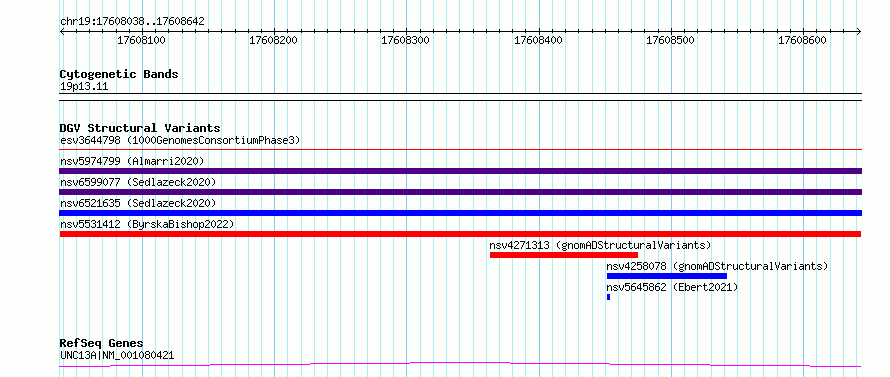Screen dimensions: 890x377
Task: Open the nsv6521635 (Sedlazeck2020) label
Action: point(138,203)
